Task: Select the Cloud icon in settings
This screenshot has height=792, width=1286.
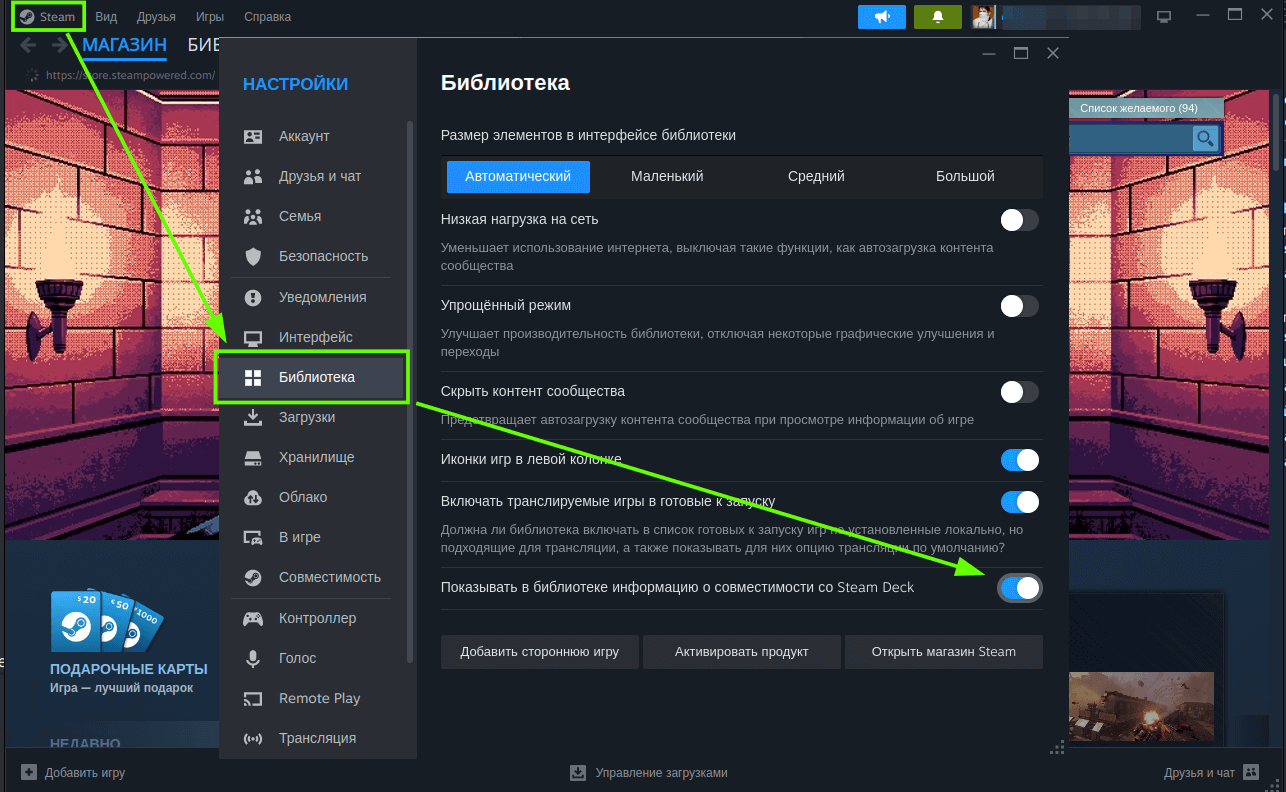Action: point(253,497)
